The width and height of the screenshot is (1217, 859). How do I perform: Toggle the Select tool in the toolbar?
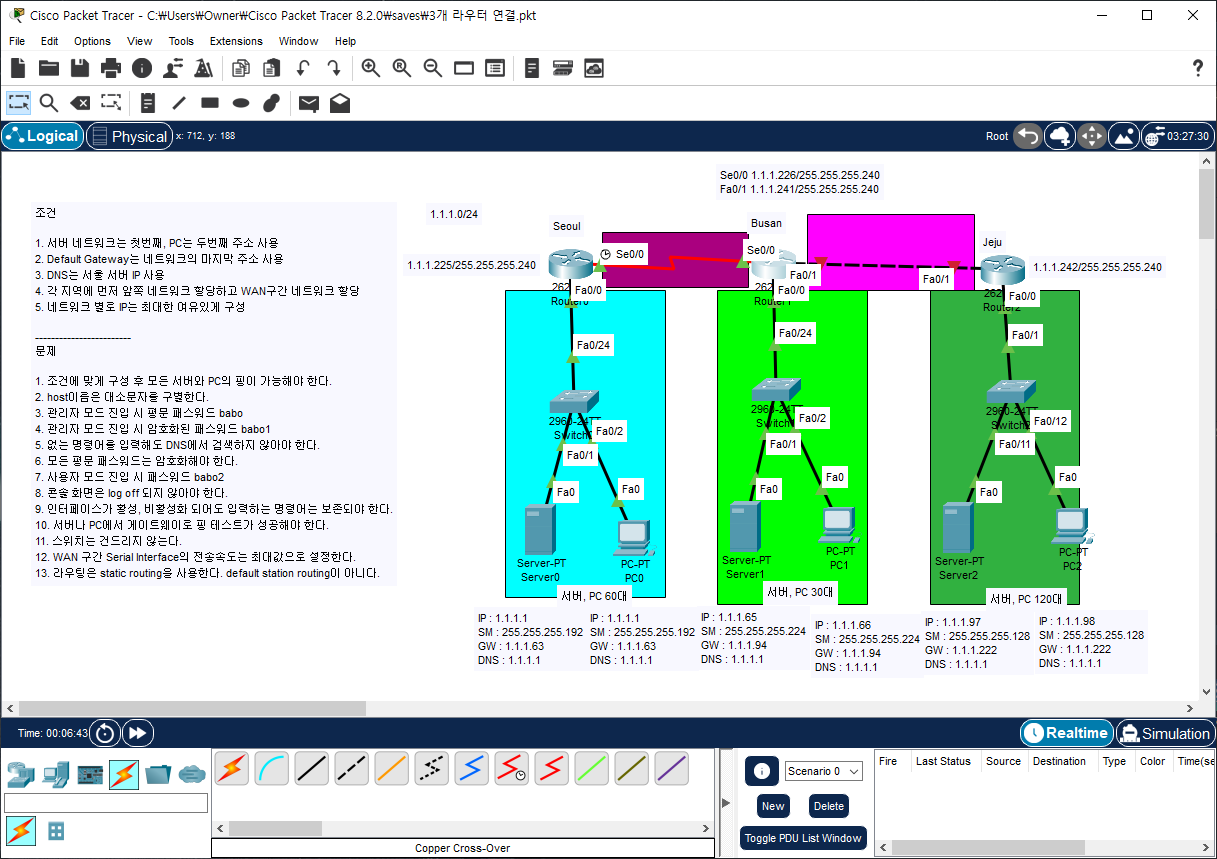18,102
